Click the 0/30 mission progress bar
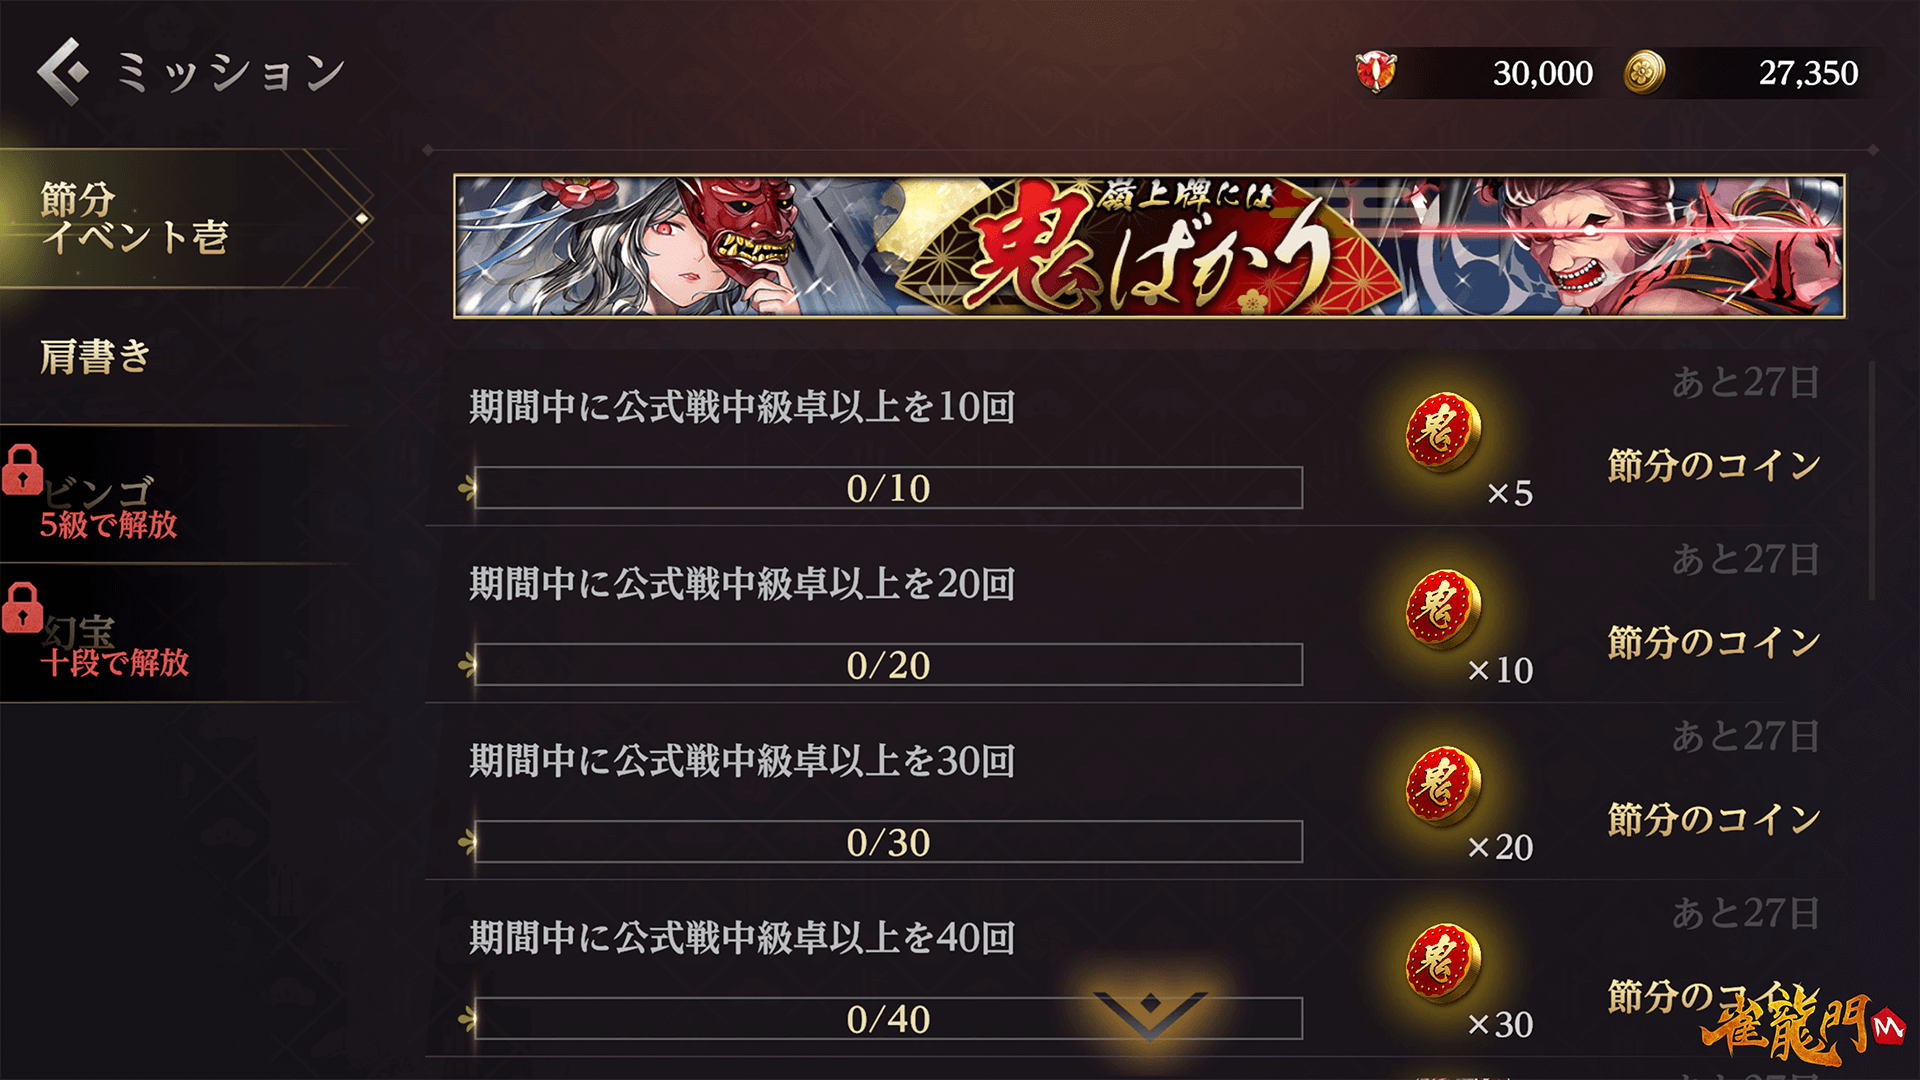This screenshot has height=1080, width=1920. point(888,842)
